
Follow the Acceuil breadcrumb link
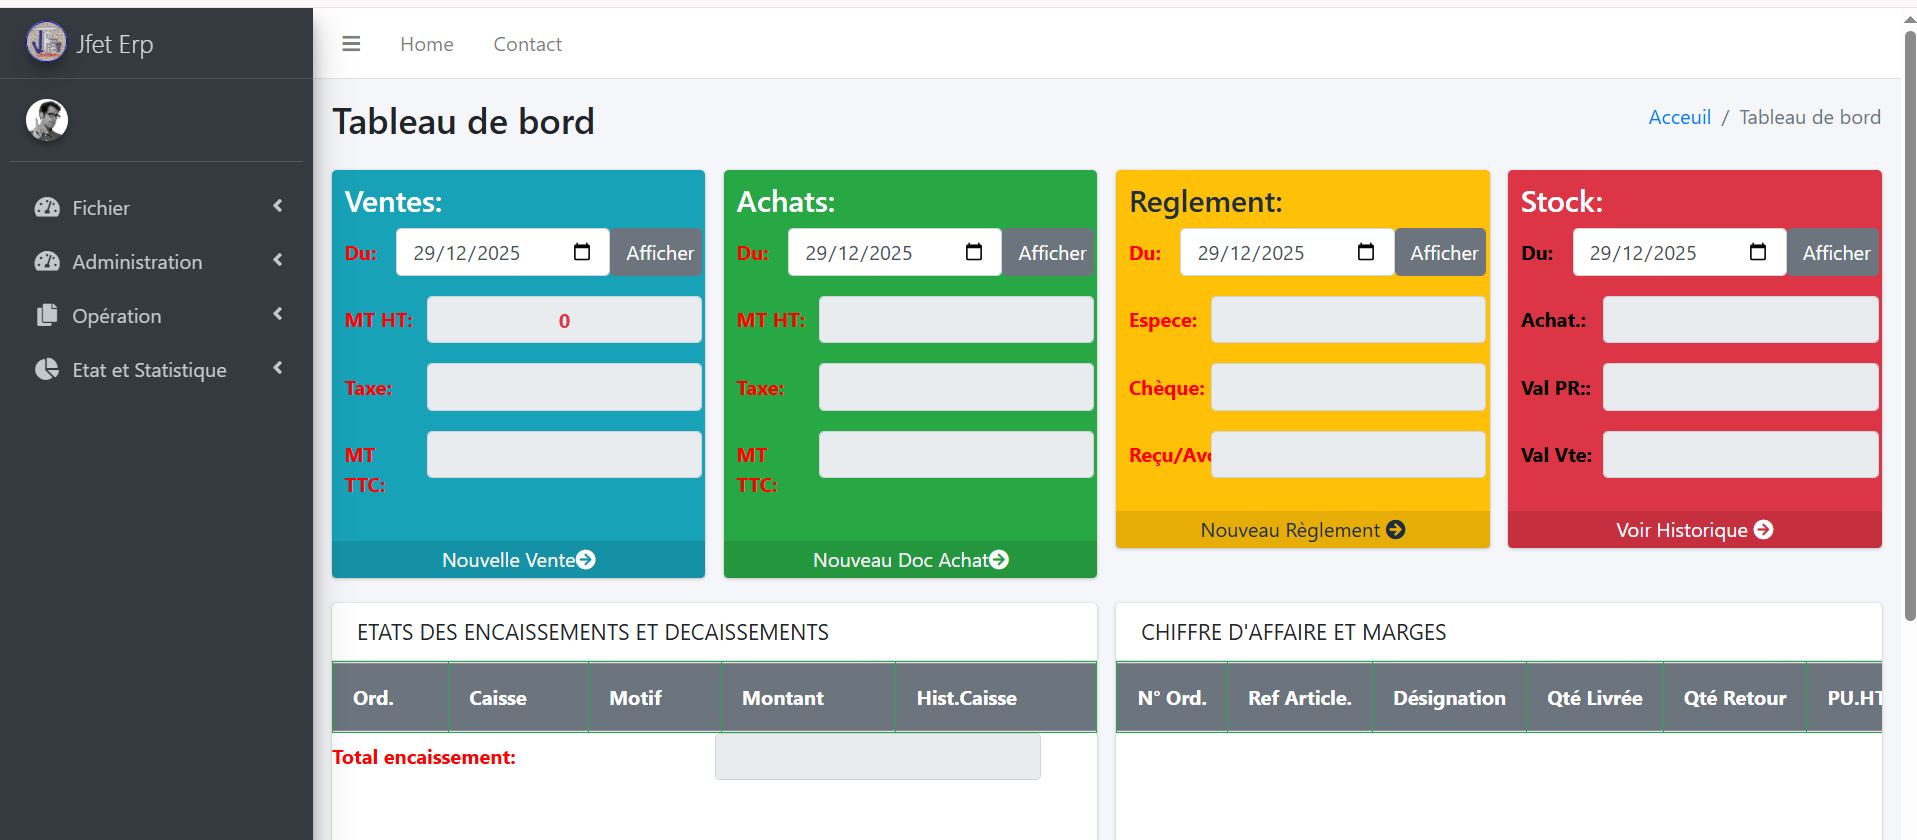click(1679, 117)
